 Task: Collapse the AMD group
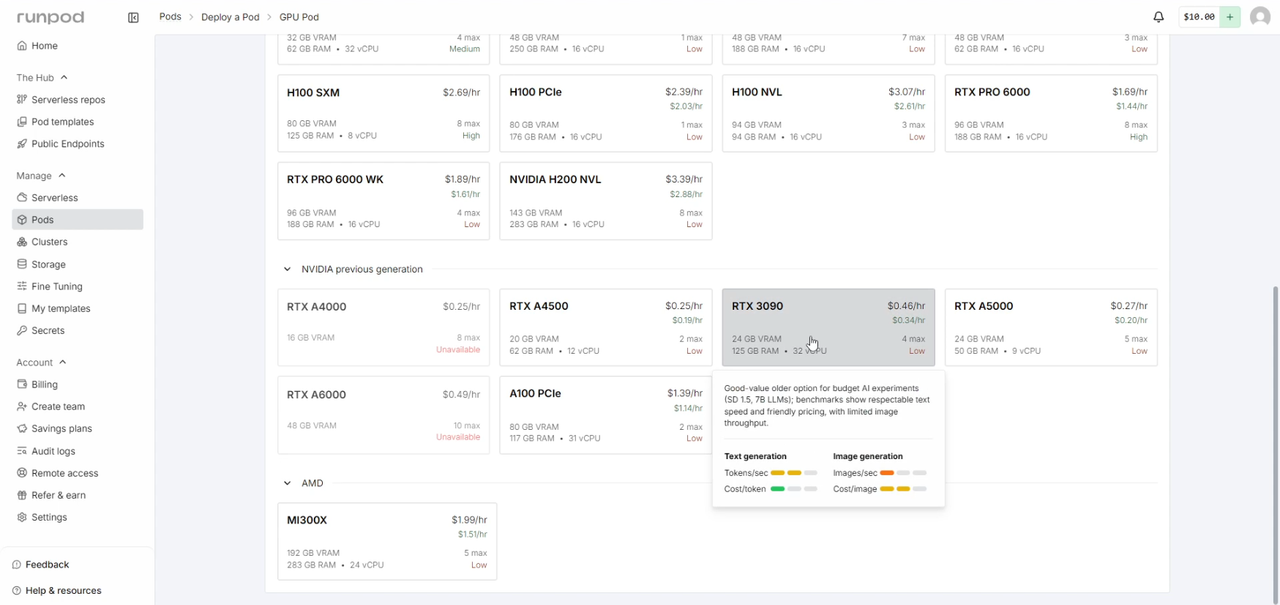tap(287, 484)
